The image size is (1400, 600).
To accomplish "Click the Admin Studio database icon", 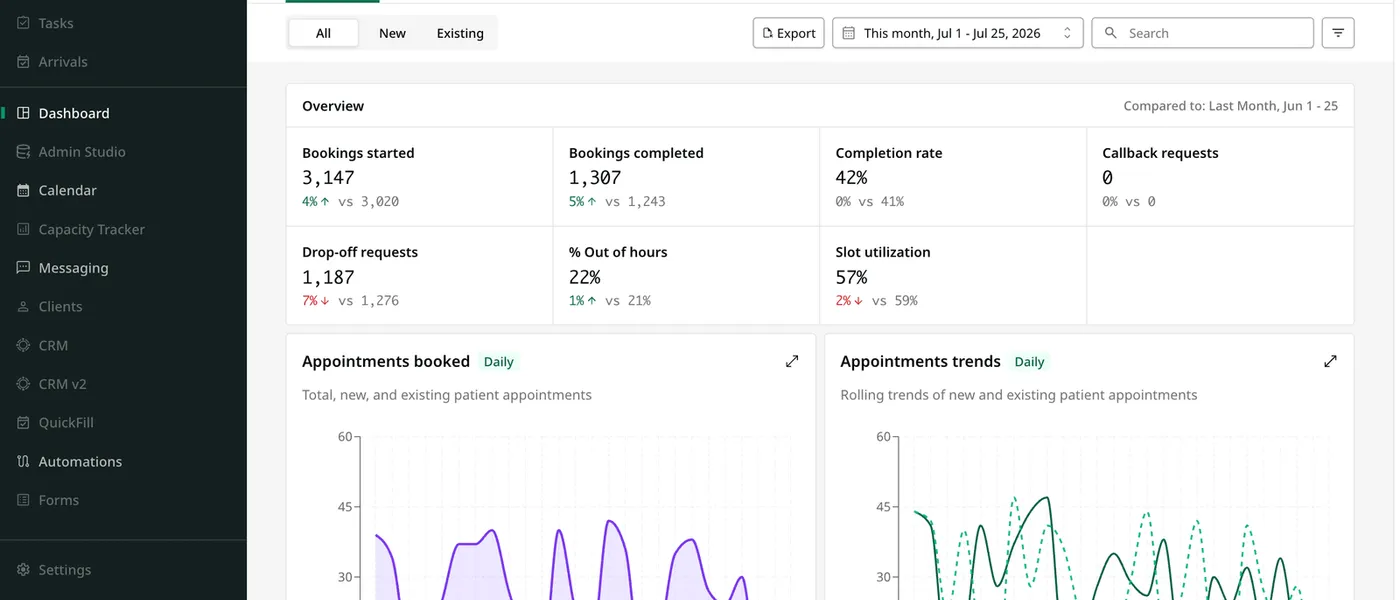I will [x=23, y=152].
